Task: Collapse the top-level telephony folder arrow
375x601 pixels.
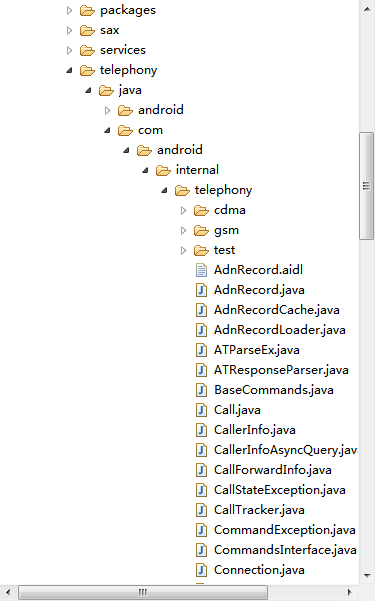Action: click(69, 70)
